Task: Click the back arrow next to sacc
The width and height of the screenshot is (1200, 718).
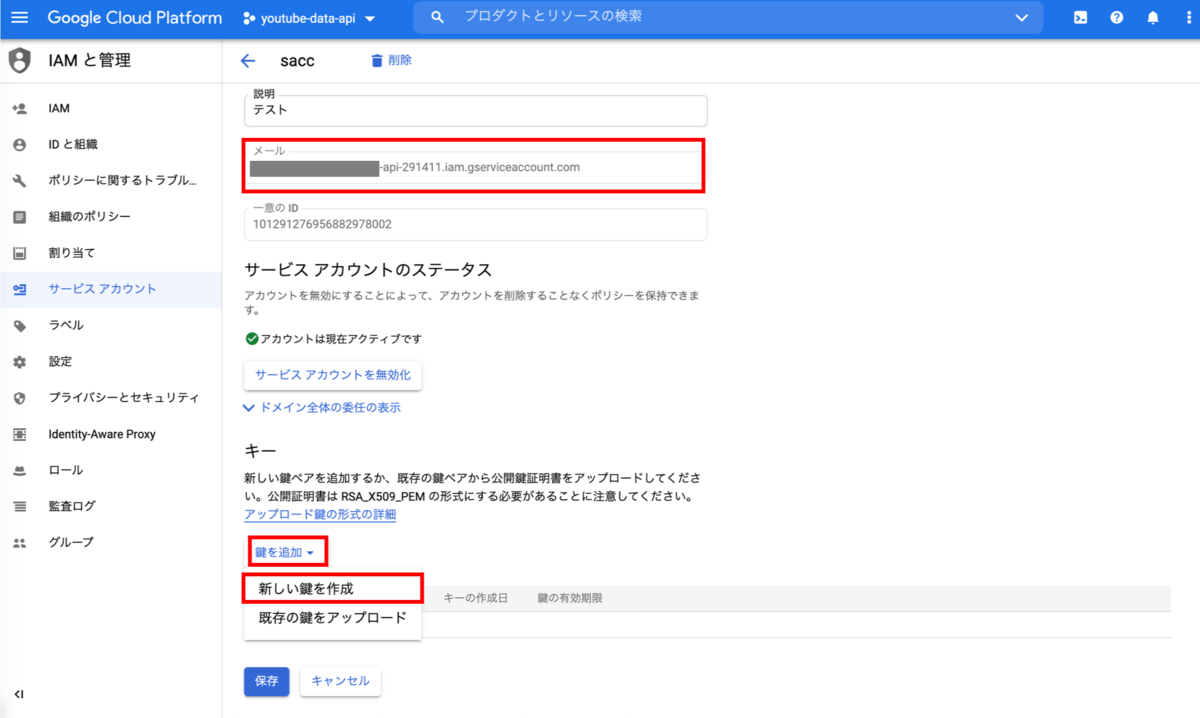Action: [x=247, y=60]
